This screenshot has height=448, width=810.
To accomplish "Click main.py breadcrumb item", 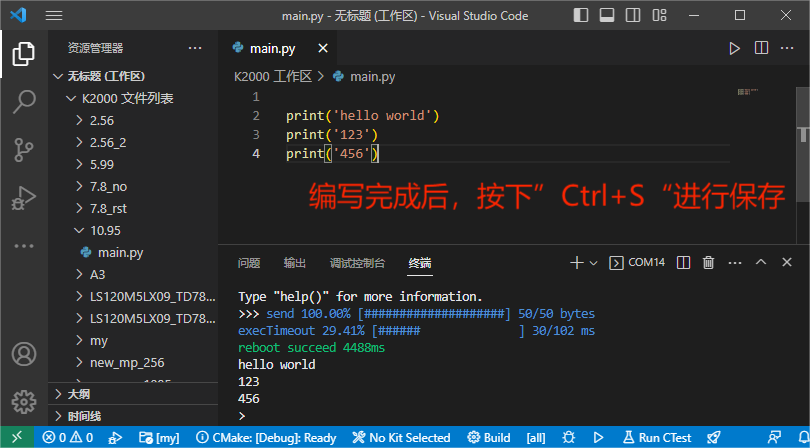I will click(364, 77).
